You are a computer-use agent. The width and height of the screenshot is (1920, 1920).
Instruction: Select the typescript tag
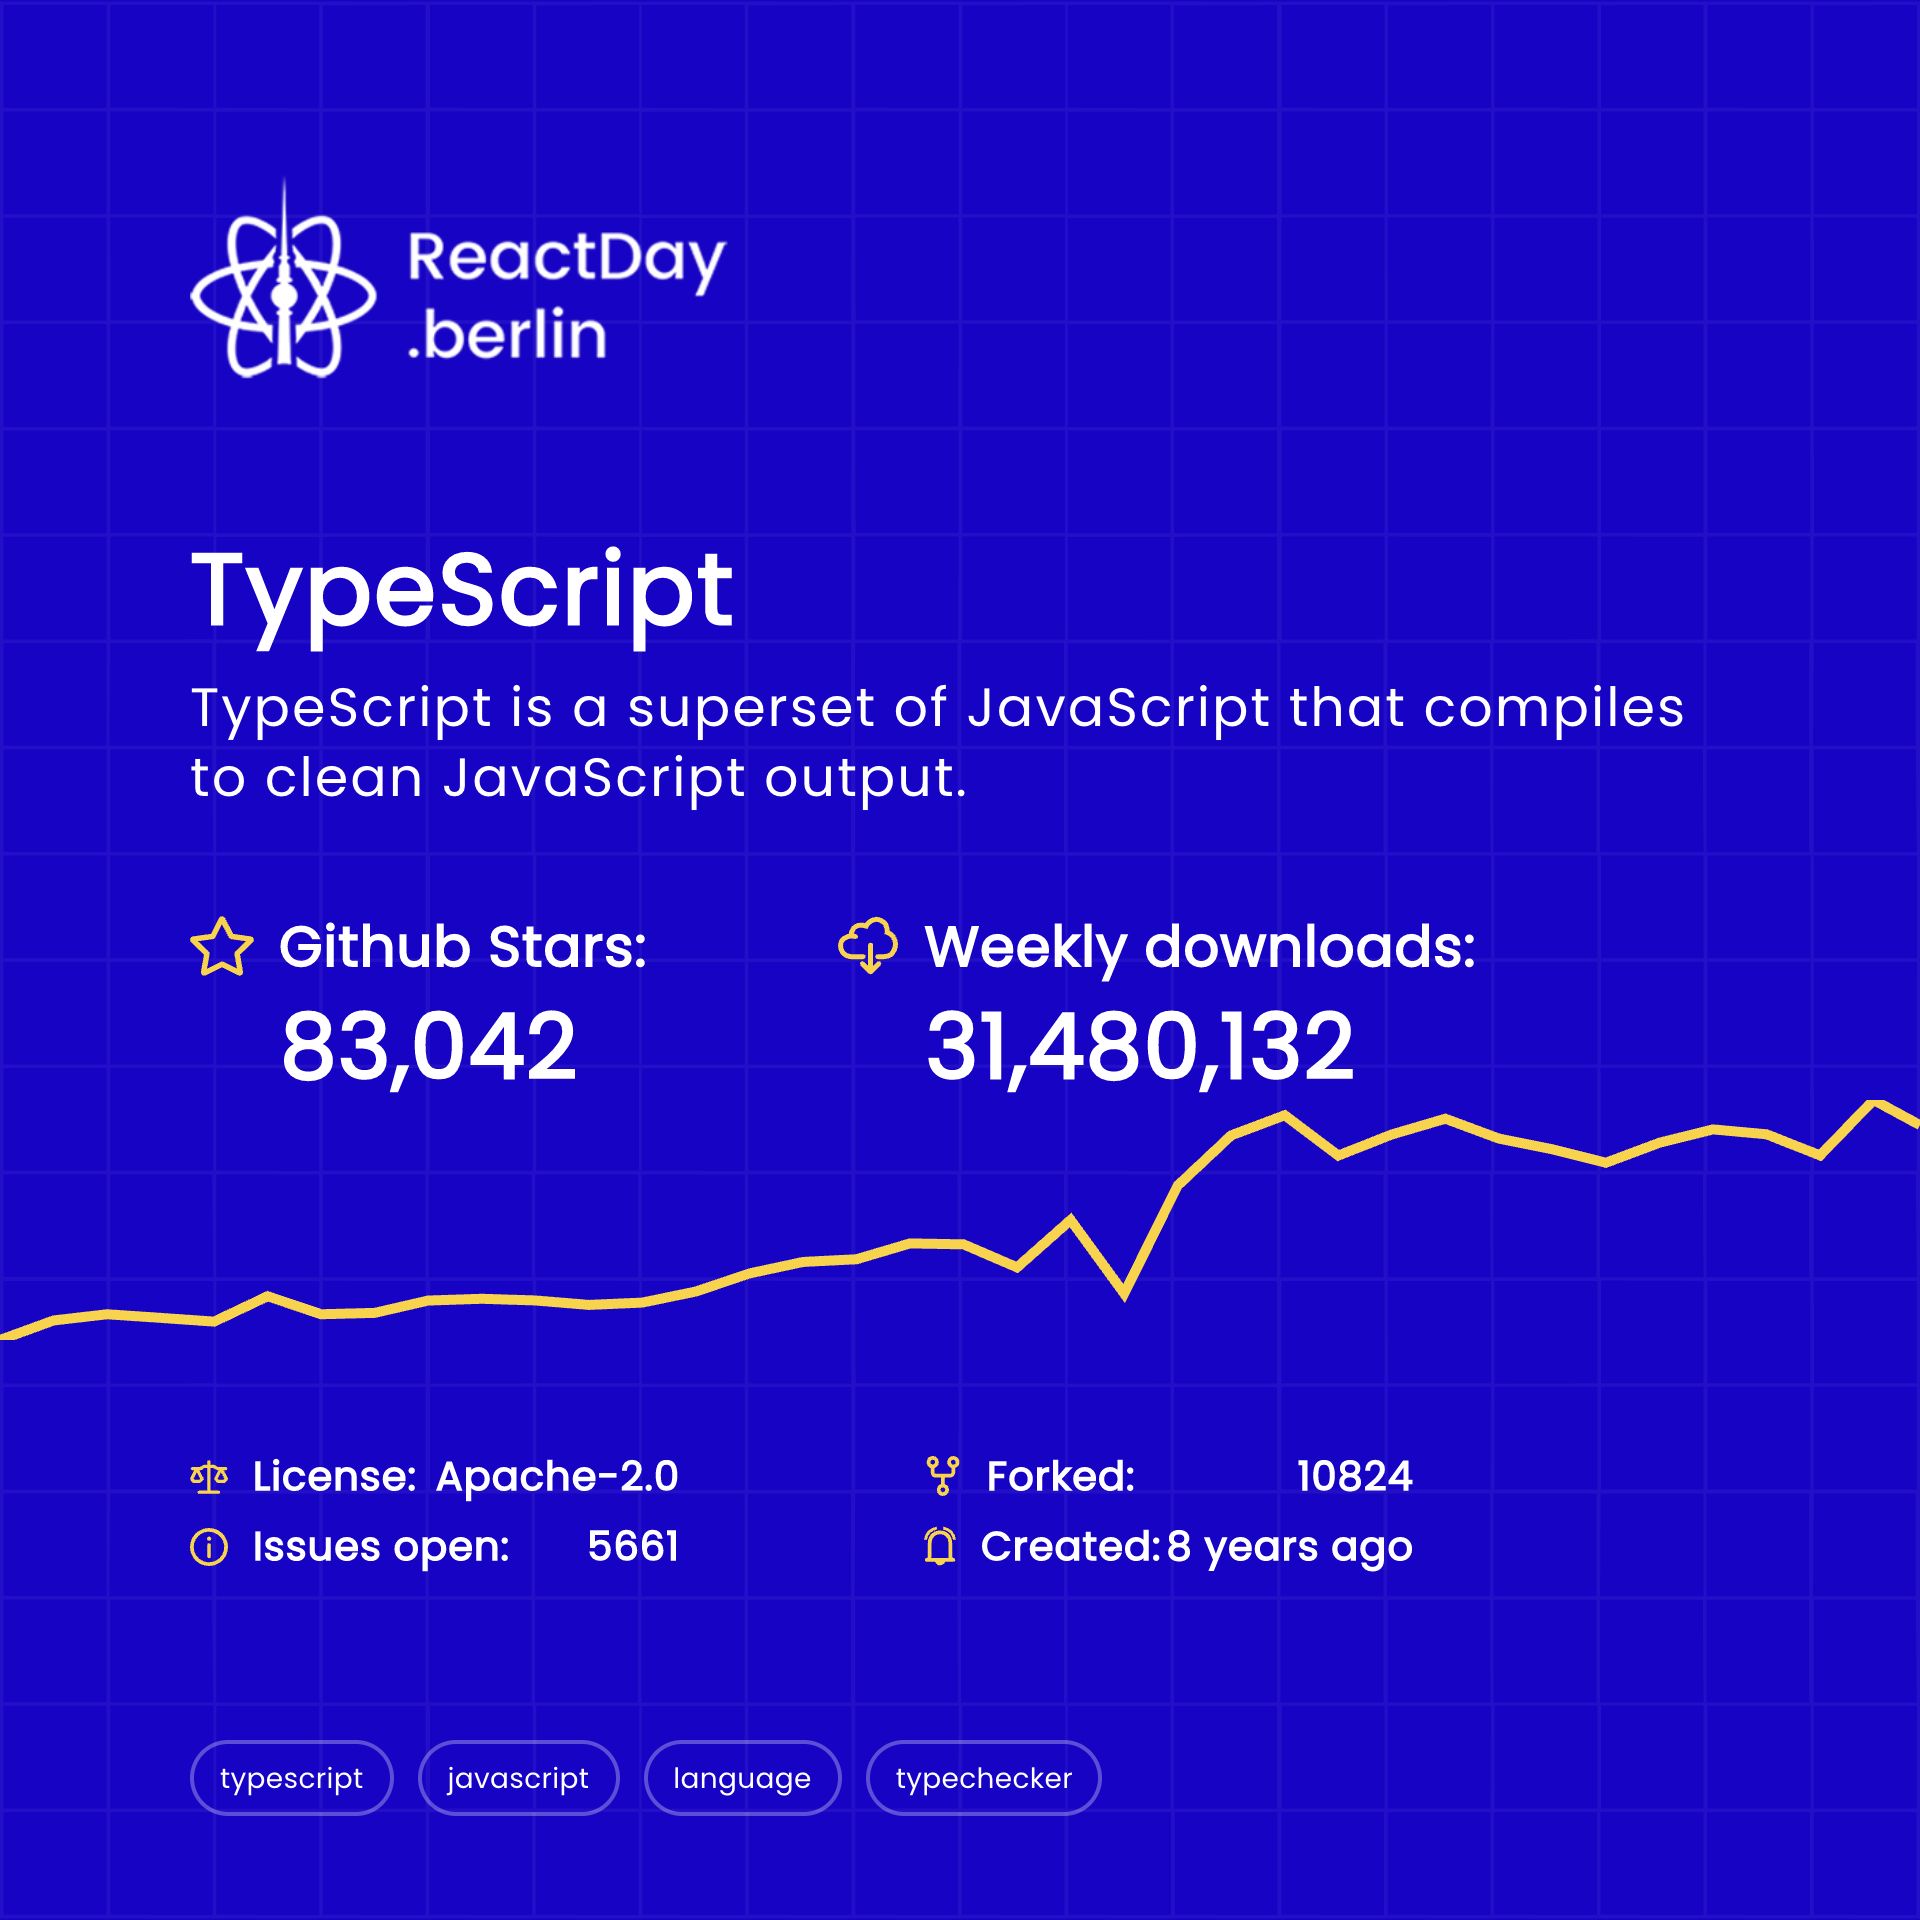pyautogui.click(x=291, y=1777)
